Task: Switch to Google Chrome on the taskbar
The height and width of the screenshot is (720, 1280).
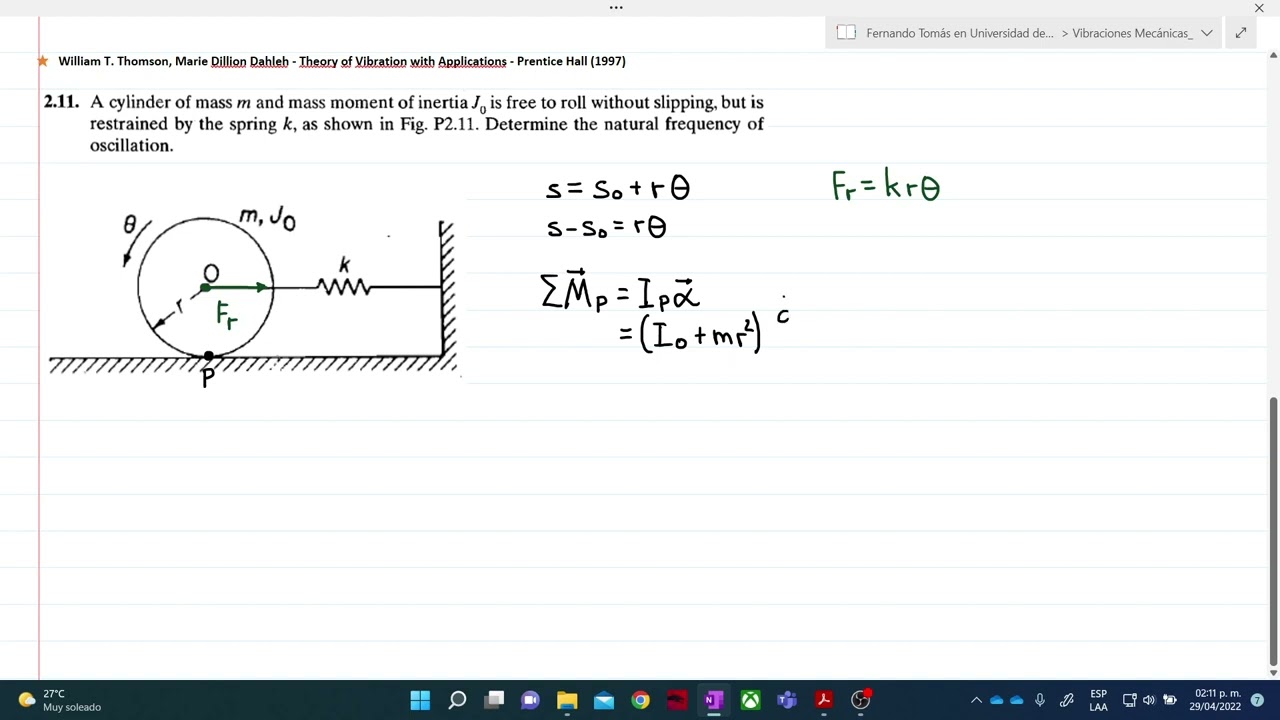Action: pyautogui.click(x=640, y=700)
